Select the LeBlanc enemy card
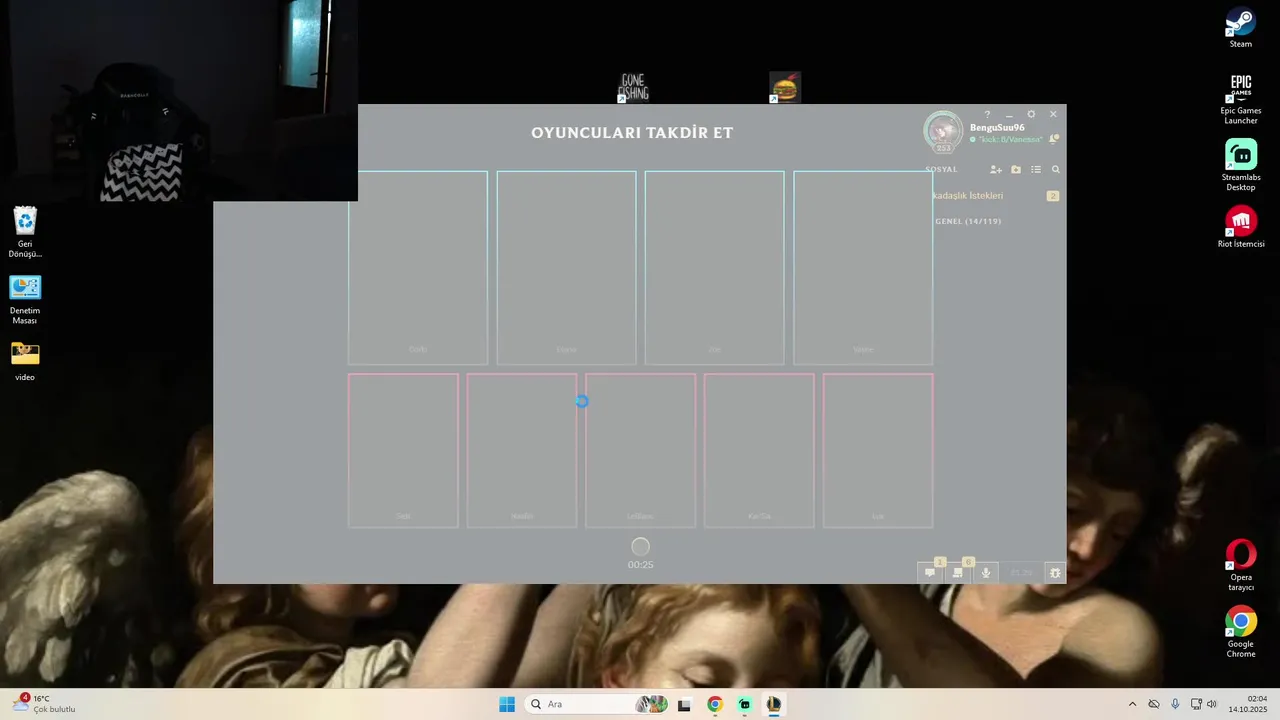The height and width of the screenshot is (720, 1280). tap(640, 450)
